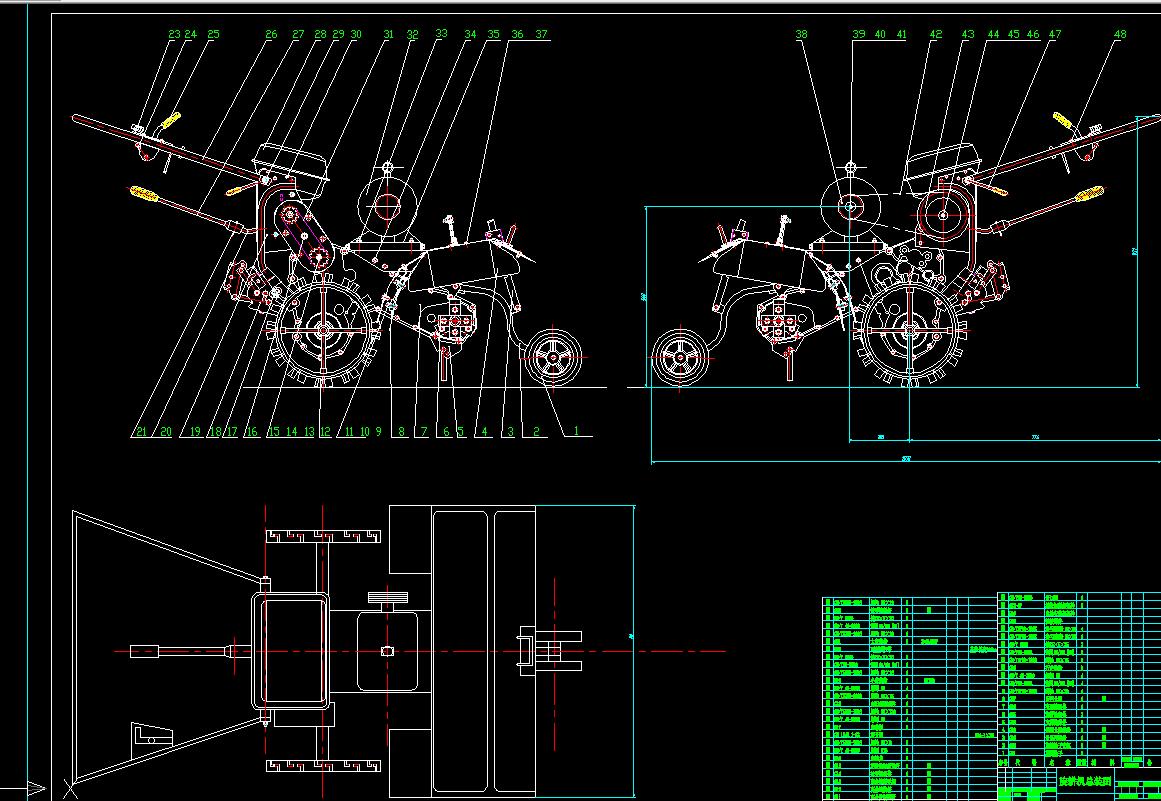Click part number 36 label

click(517, 34)
